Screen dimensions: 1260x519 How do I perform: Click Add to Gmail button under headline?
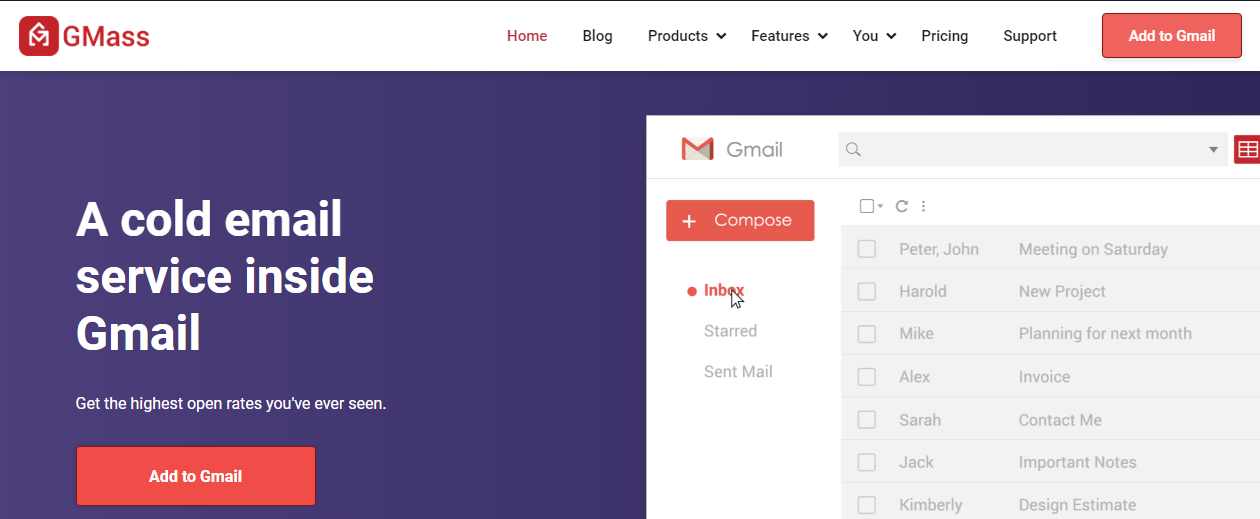[196, 476]
